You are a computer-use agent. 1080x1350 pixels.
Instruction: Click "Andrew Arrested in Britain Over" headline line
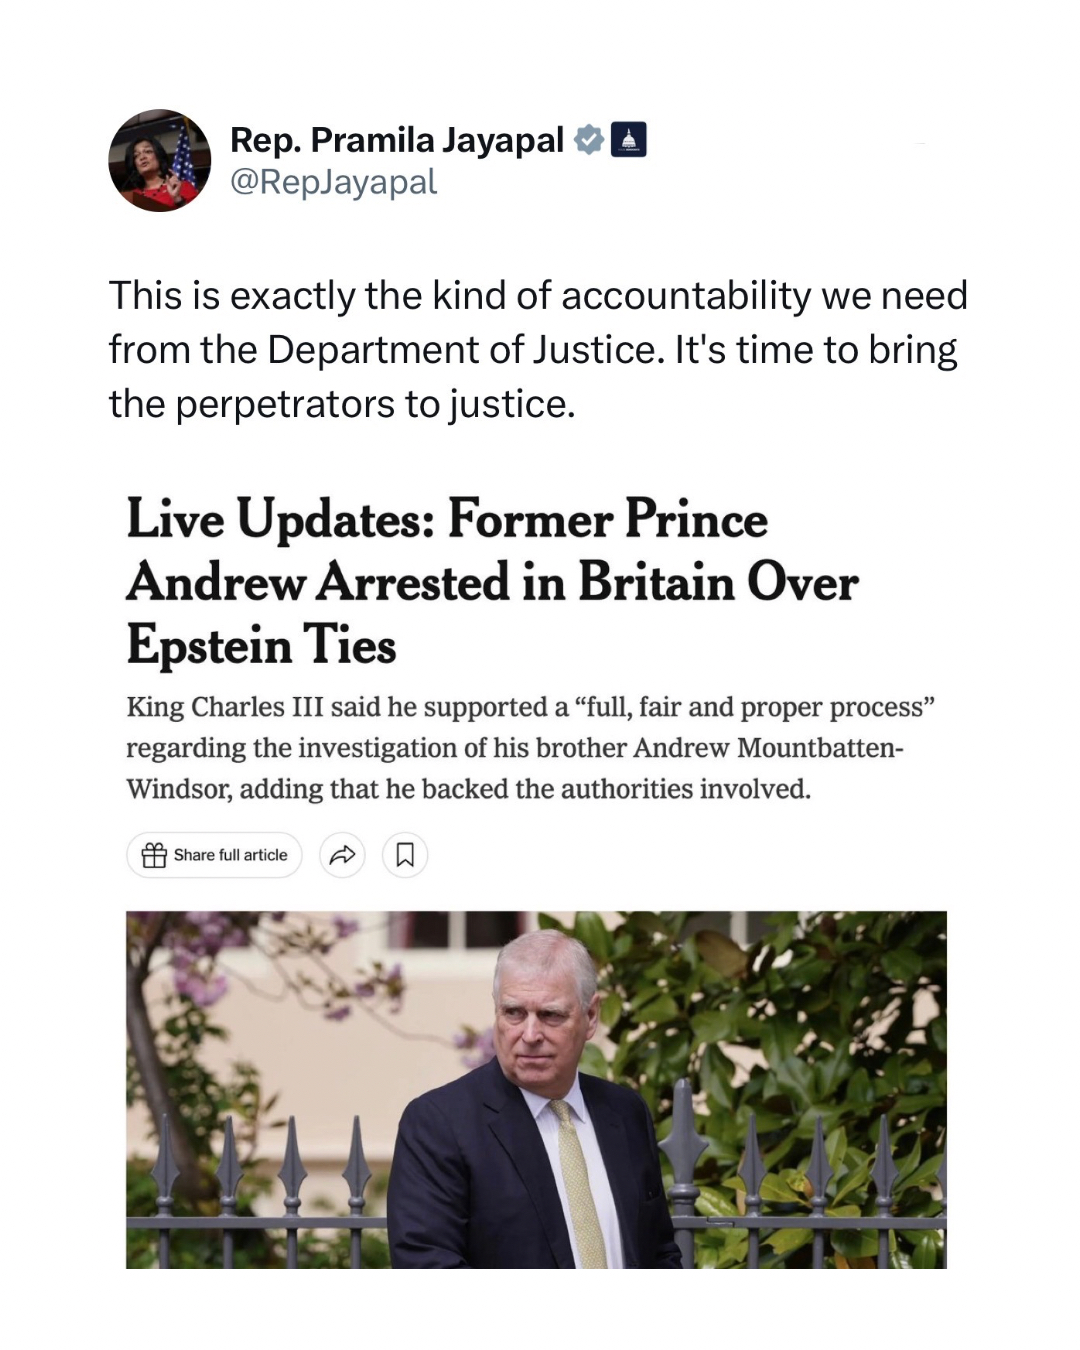point(492,583)
